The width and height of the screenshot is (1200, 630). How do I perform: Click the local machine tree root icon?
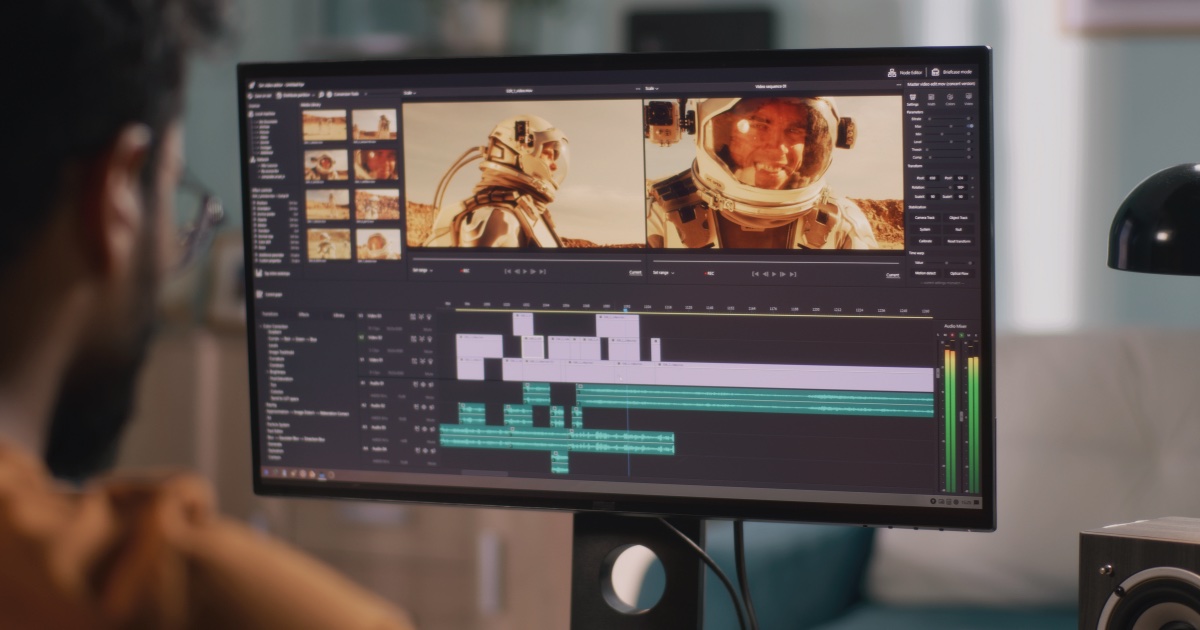251,114
